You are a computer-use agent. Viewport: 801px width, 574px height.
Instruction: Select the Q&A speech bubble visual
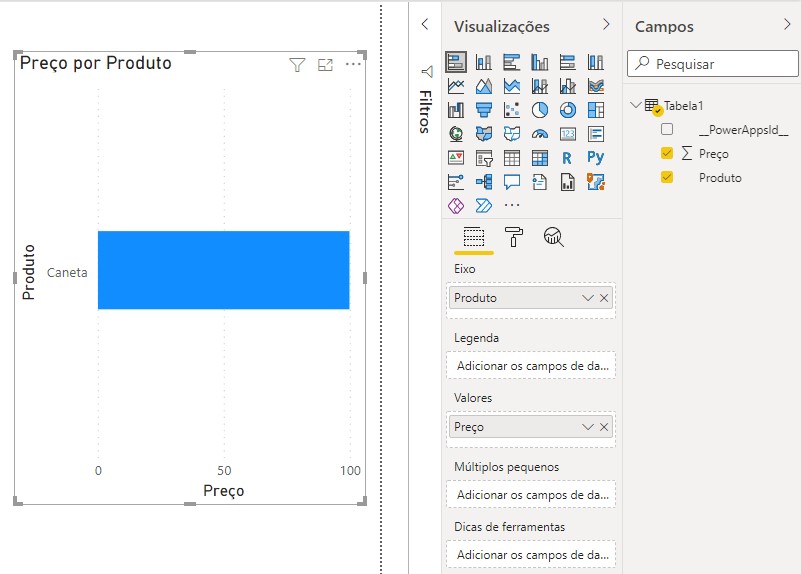click(x=512, y=181)
